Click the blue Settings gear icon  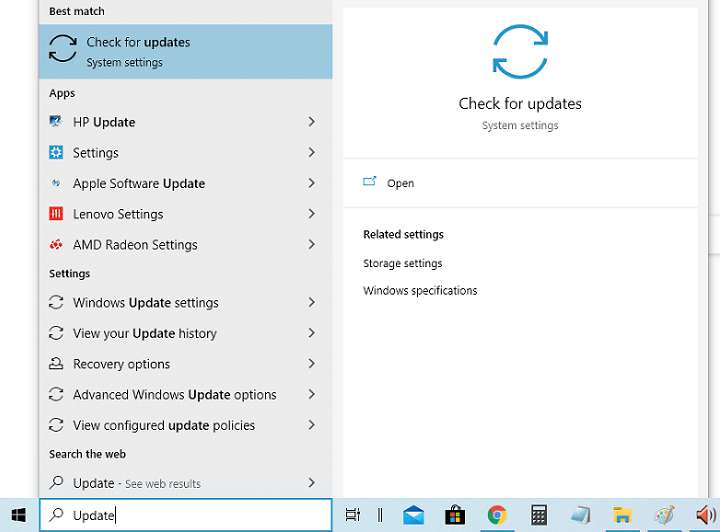tap(56, 152)
